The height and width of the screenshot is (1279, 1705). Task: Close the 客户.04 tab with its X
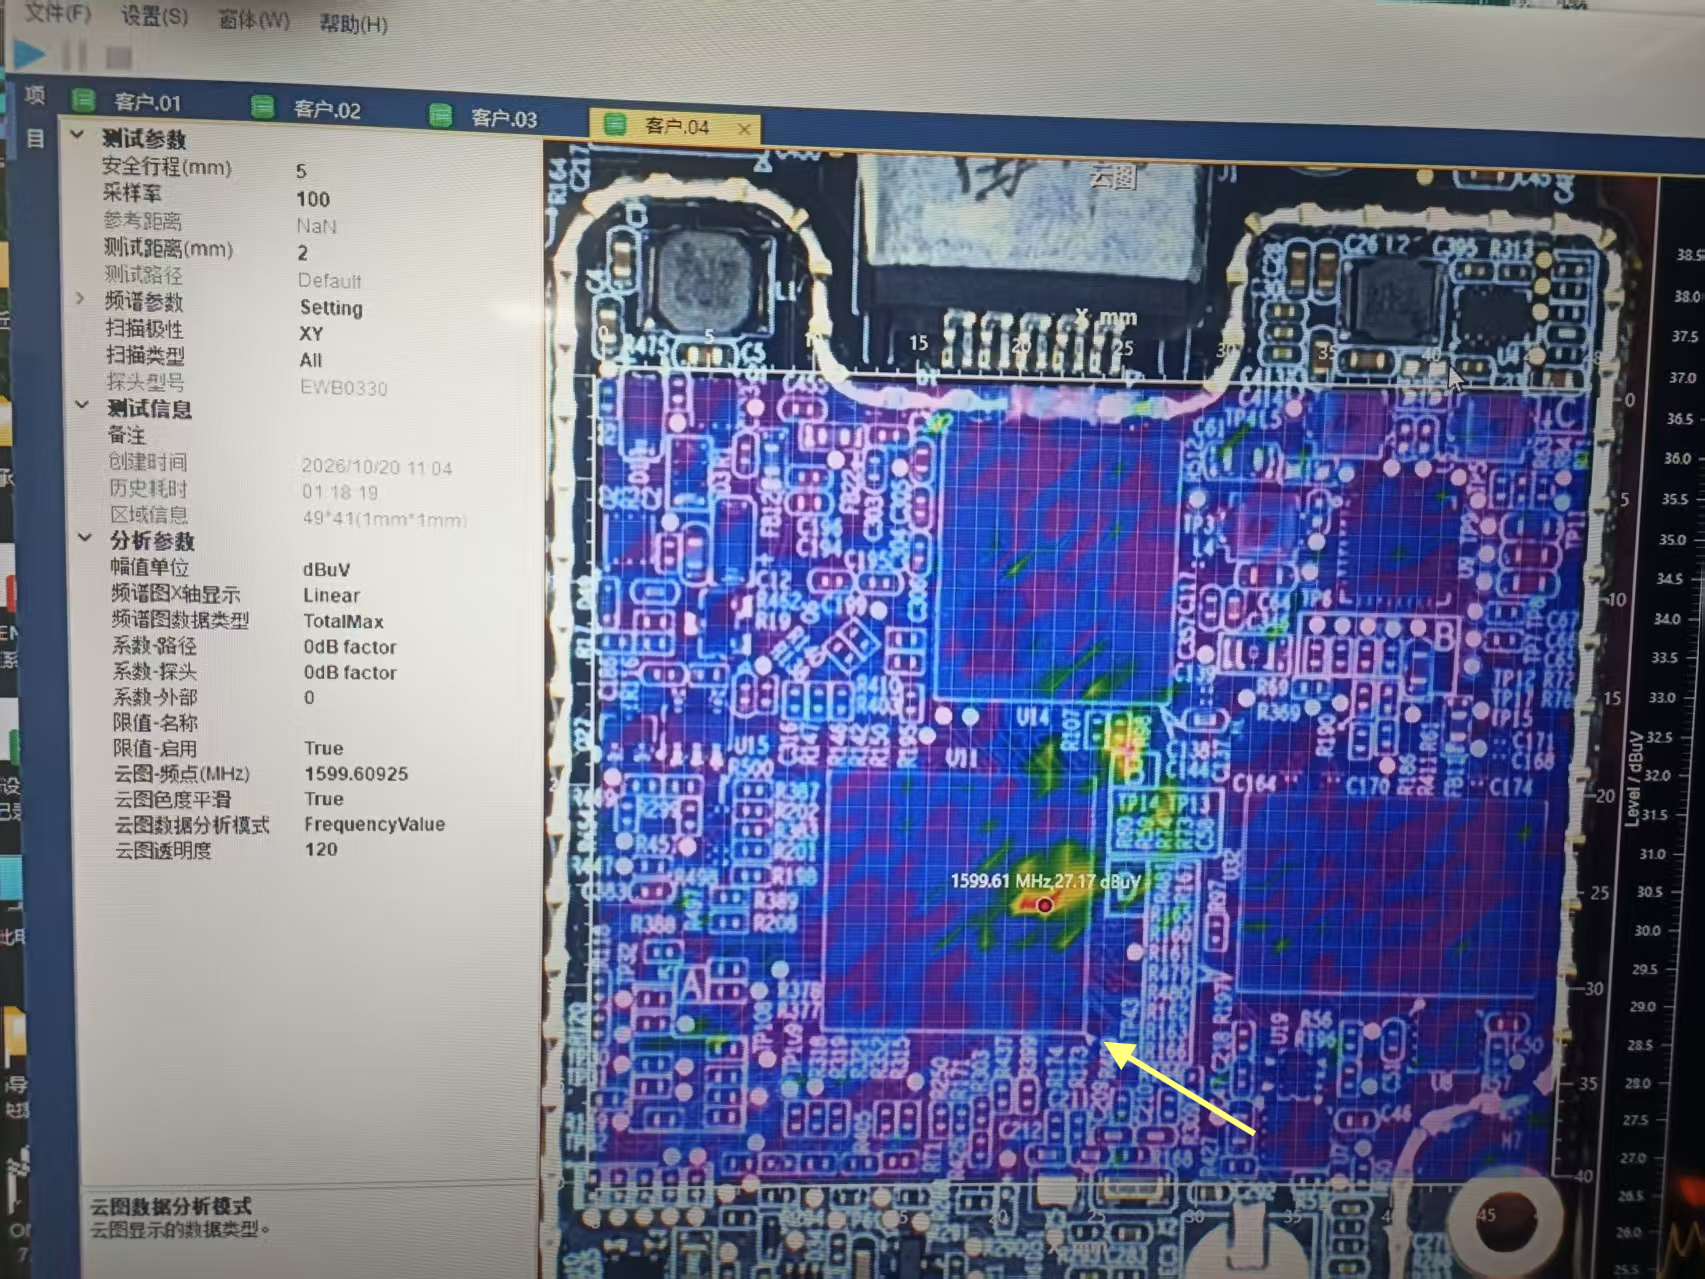point(744,129)
